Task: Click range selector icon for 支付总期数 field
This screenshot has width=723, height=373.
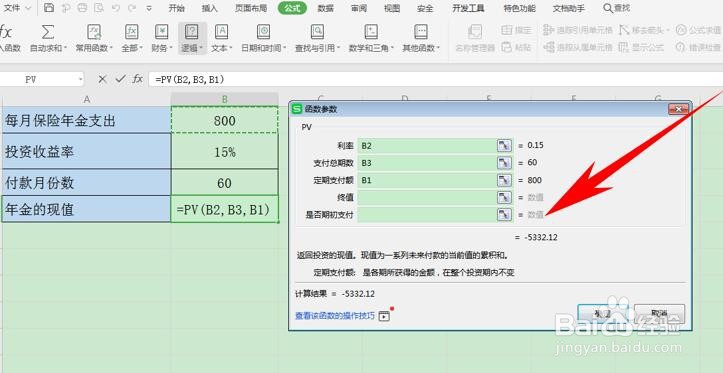Action: point(504,163)
